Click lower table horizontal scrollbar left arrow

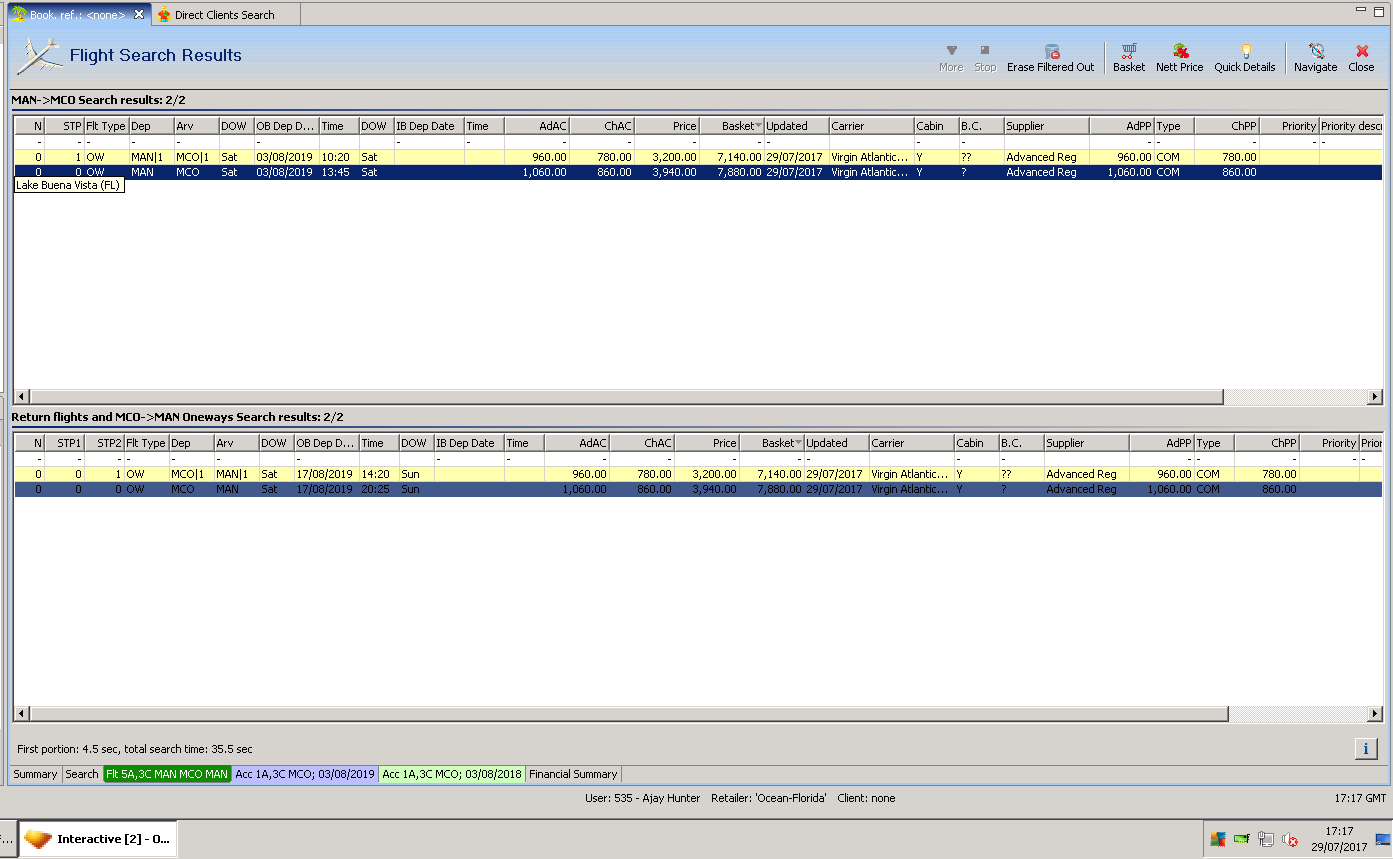21,714
